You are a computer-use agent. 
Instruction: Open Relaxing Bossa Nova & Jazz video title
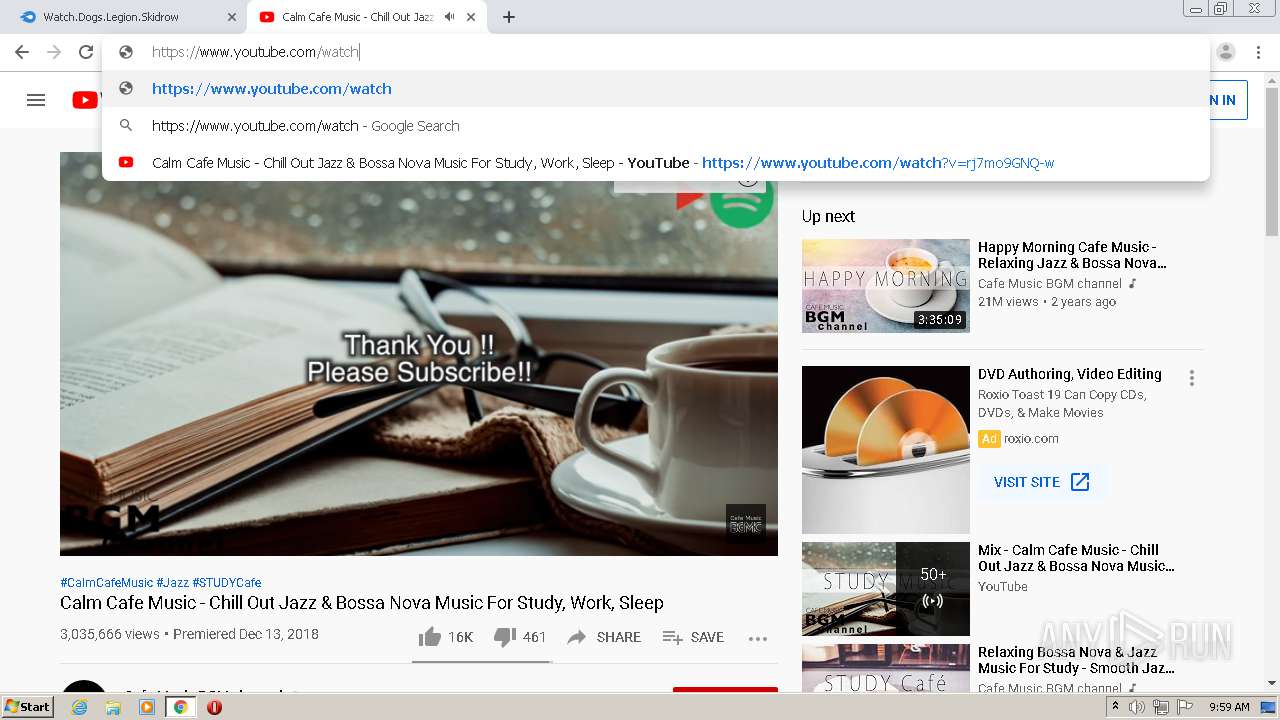[x=1076, y=660]
